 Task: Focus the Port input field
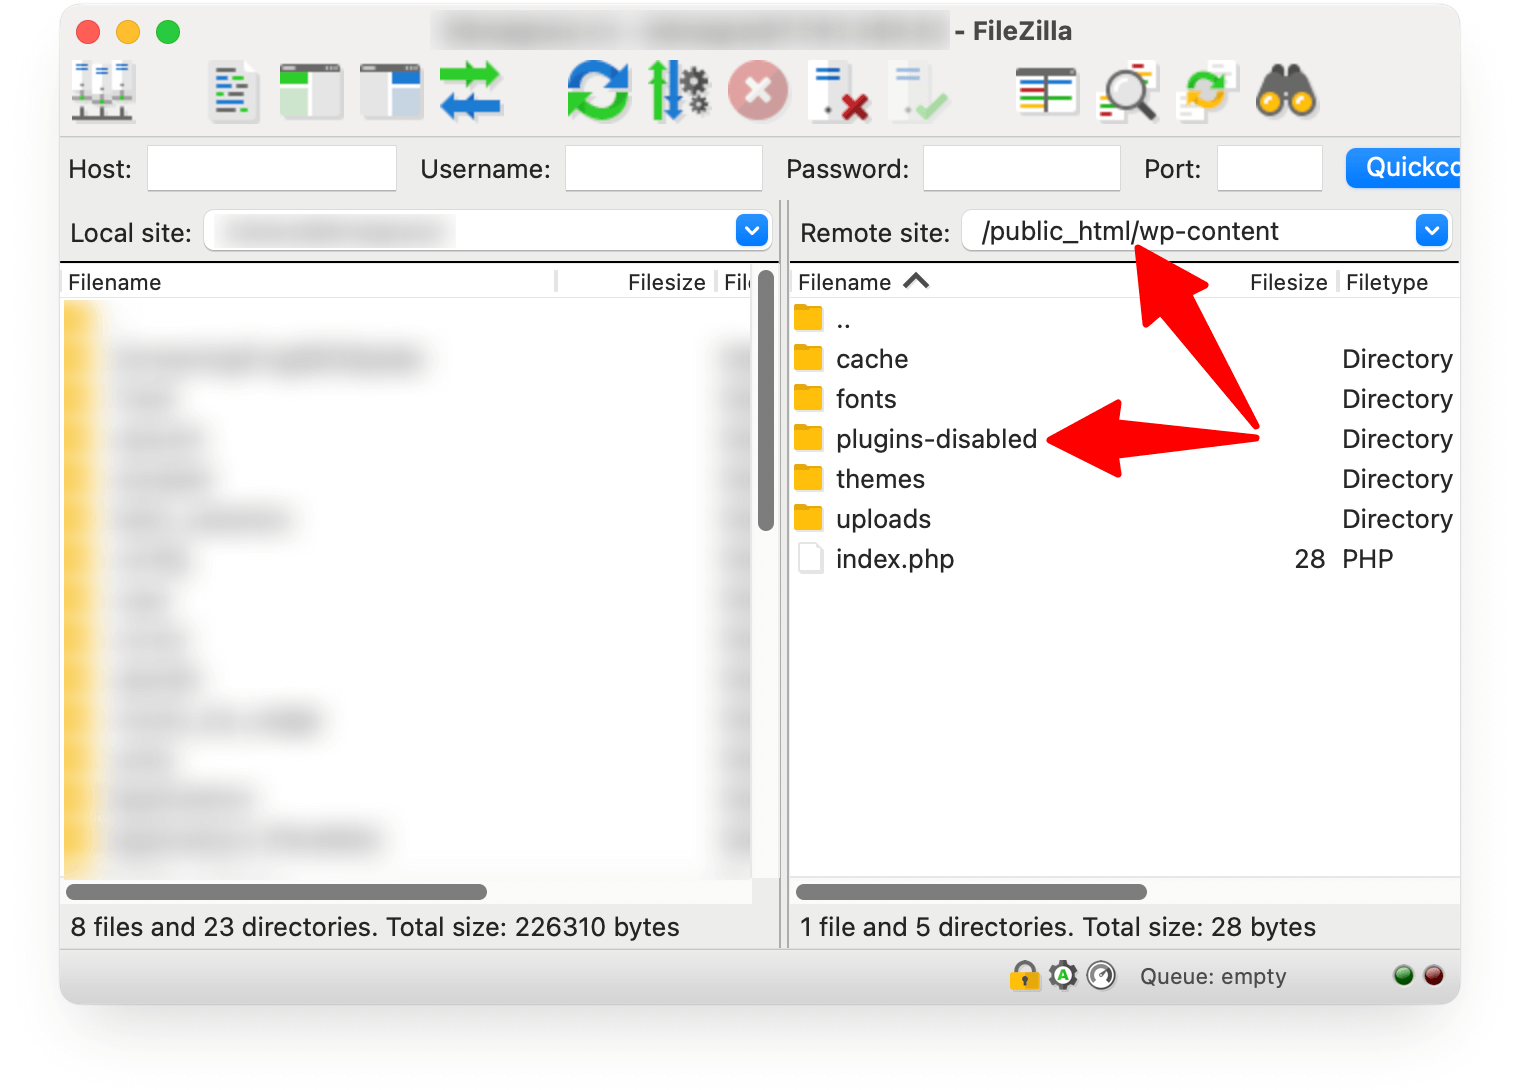1270,168
